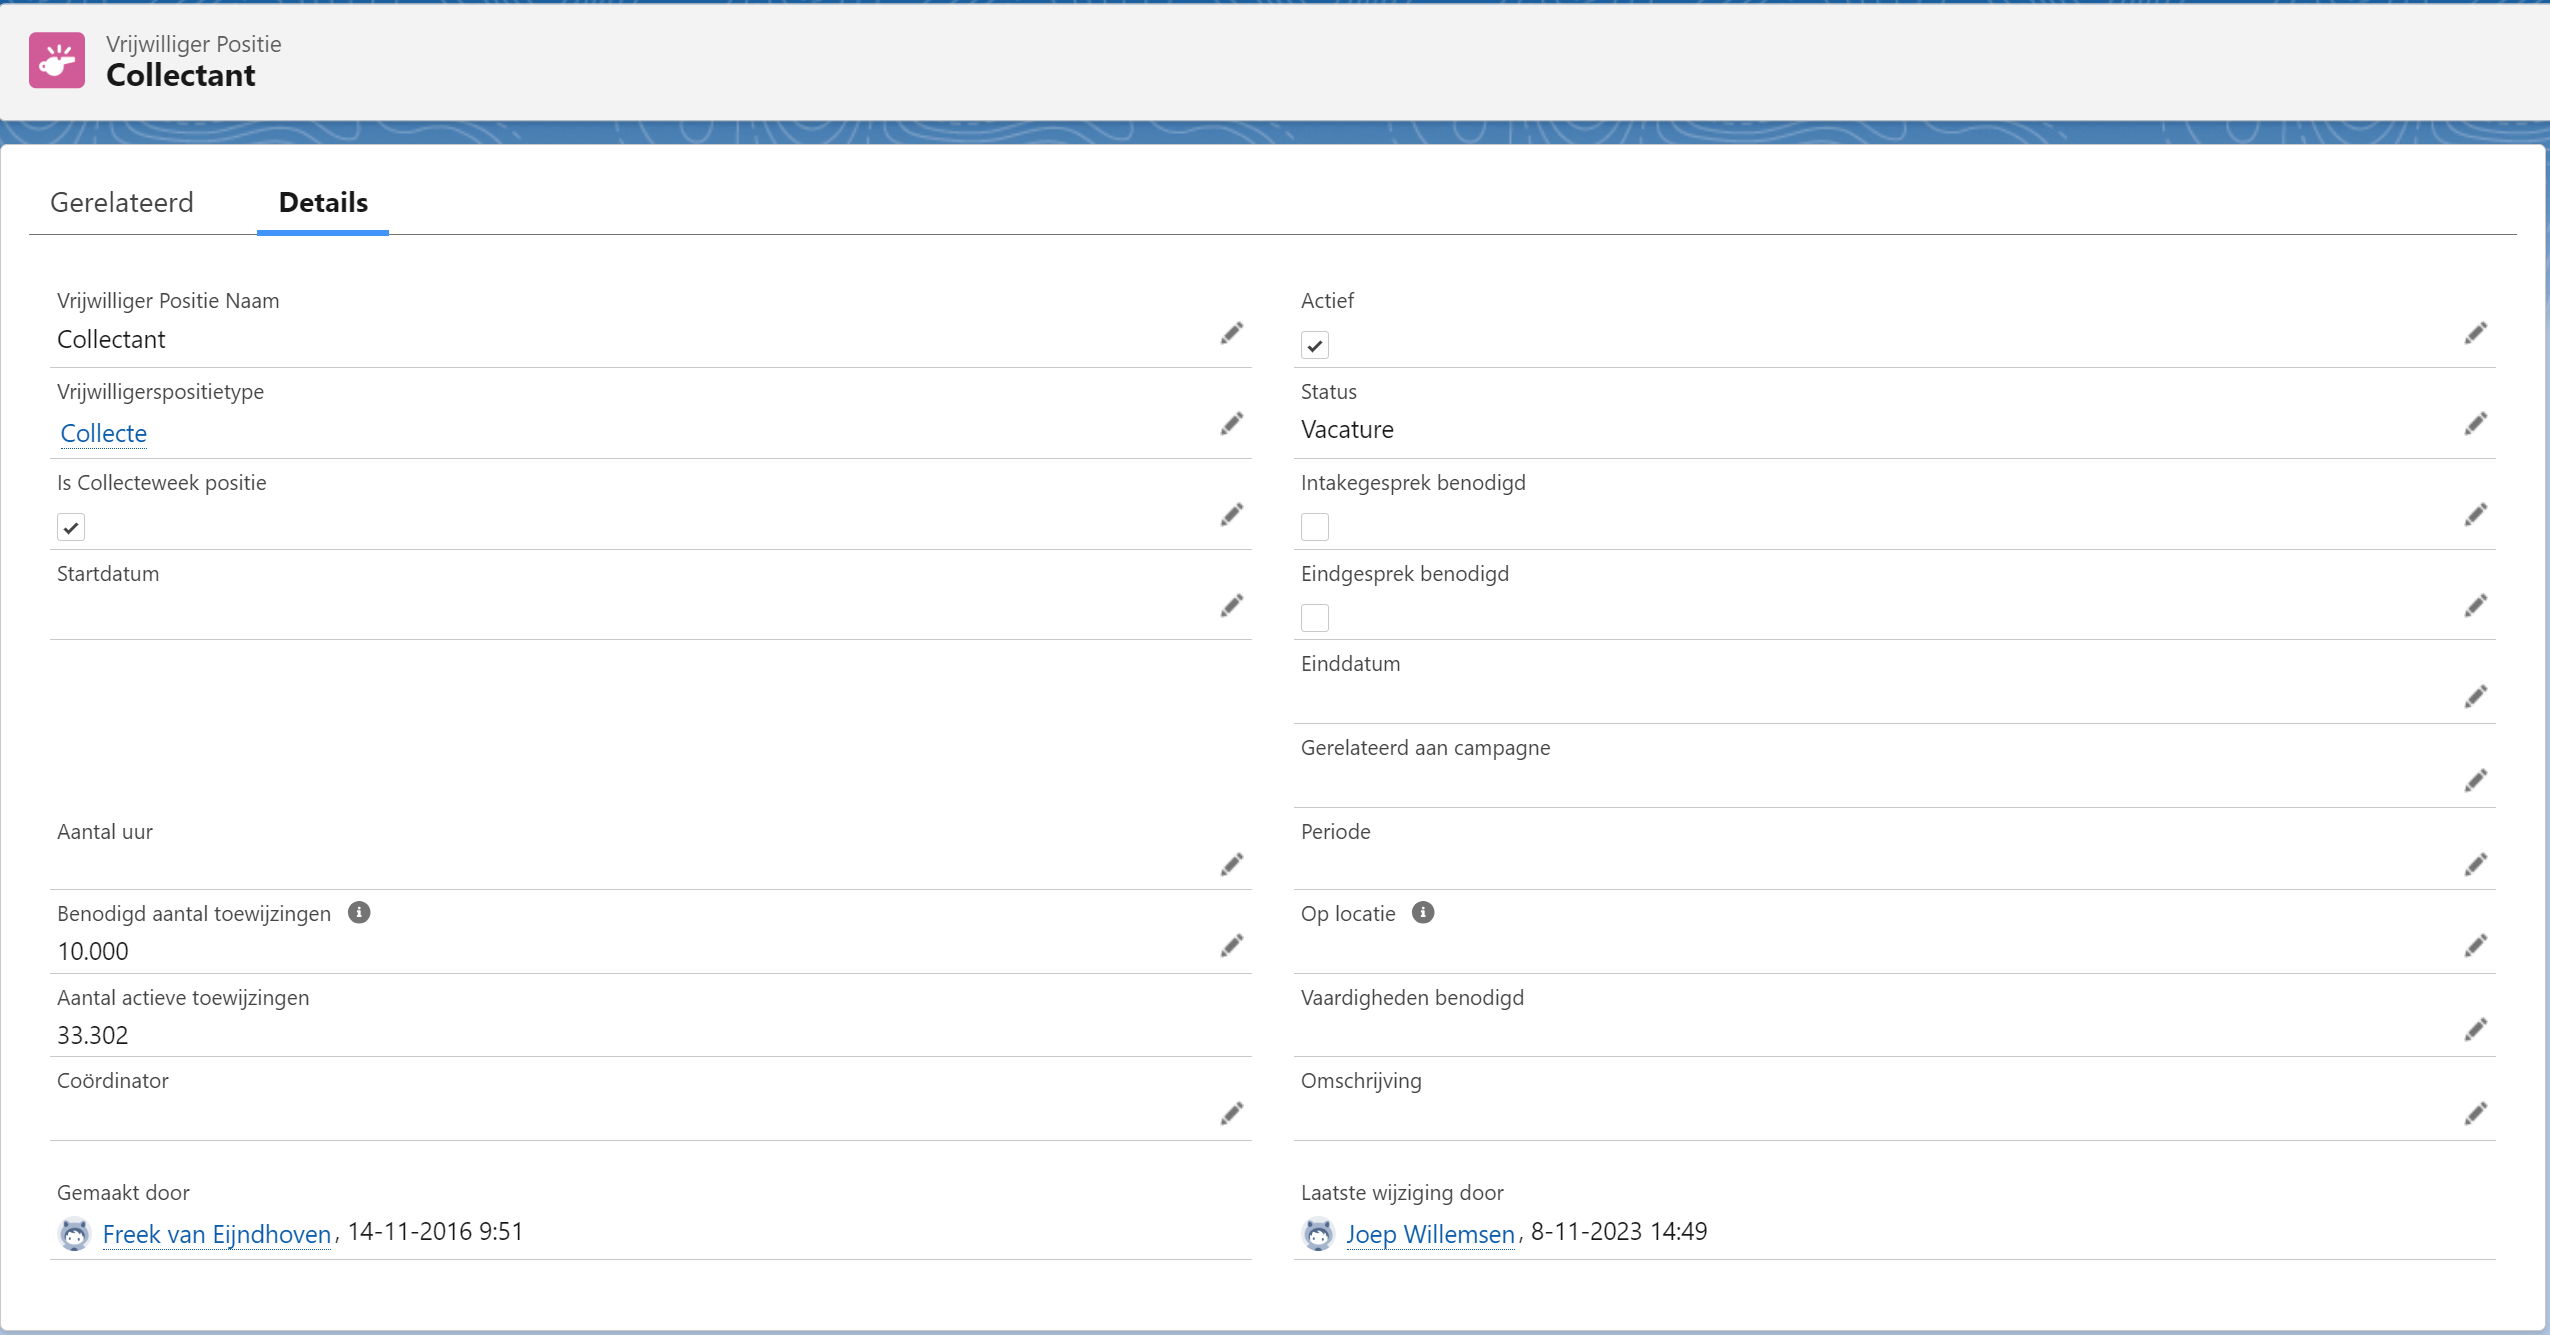
Task: Click pencil icon for Gerelateerd aan campagne
Action: click(2475, 781)
